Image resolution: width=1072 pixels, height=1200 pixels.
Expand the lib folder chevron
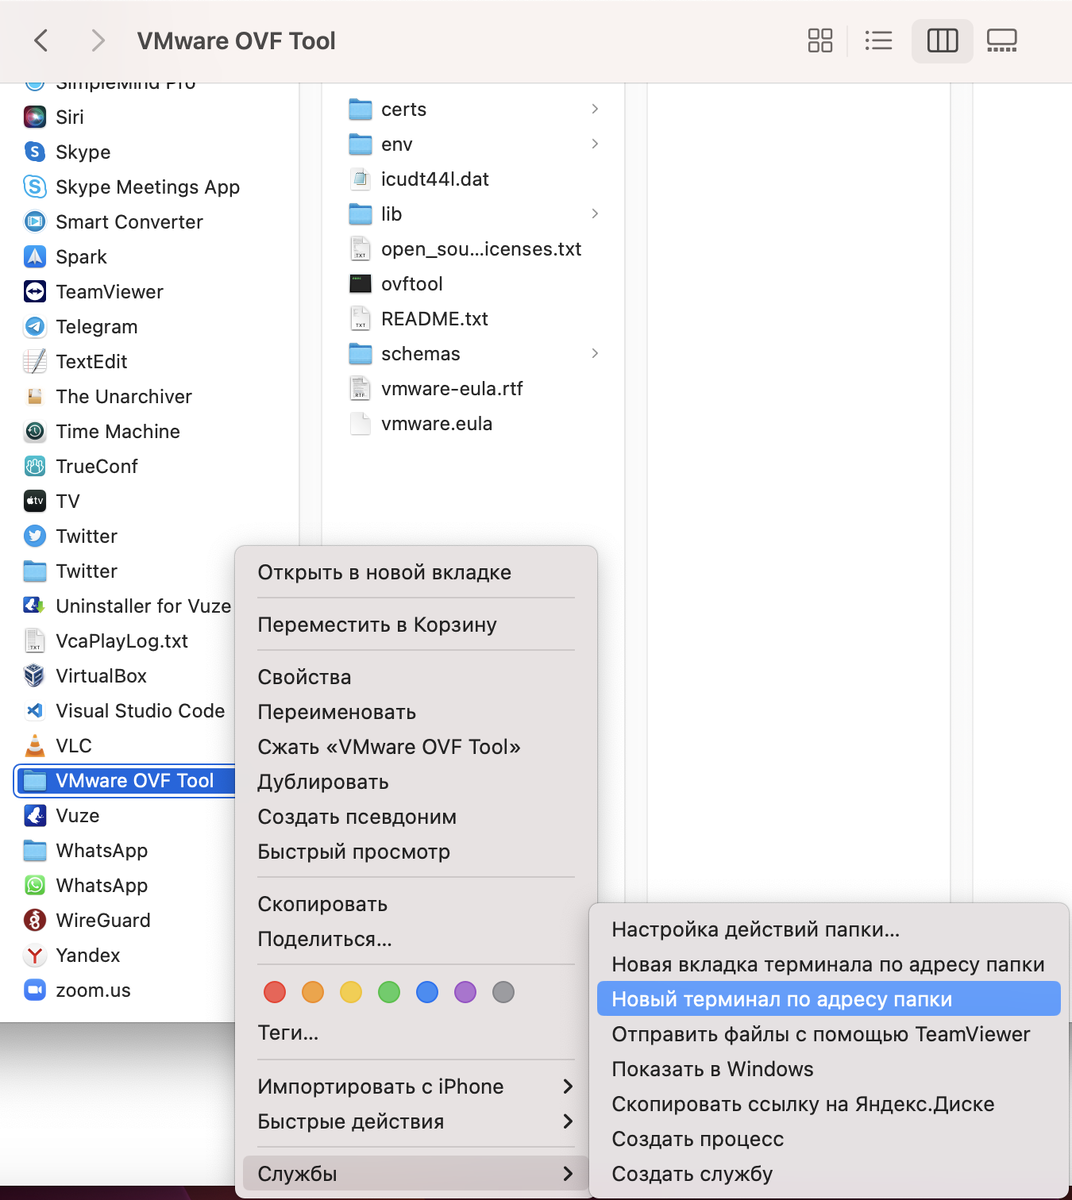point(595,214)
